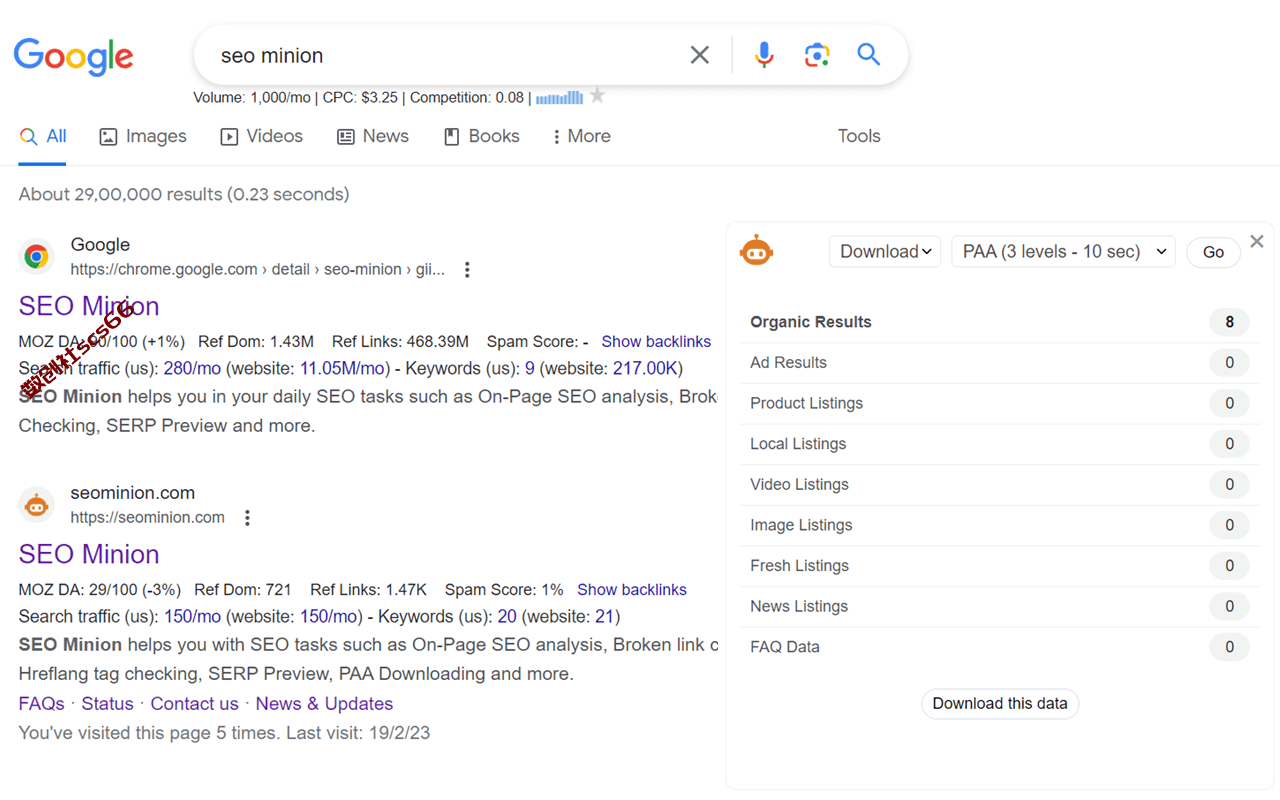Open Google Lens image search icon
1280x800 pixels.
(x=817, y=55)
